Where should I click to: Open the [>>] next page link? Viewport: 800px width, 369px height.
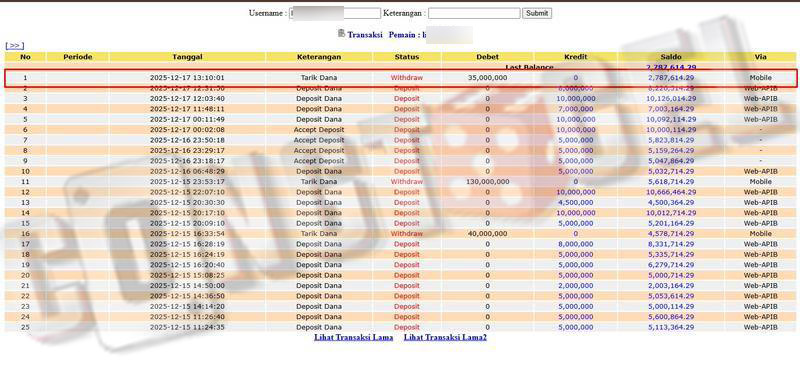15,46
